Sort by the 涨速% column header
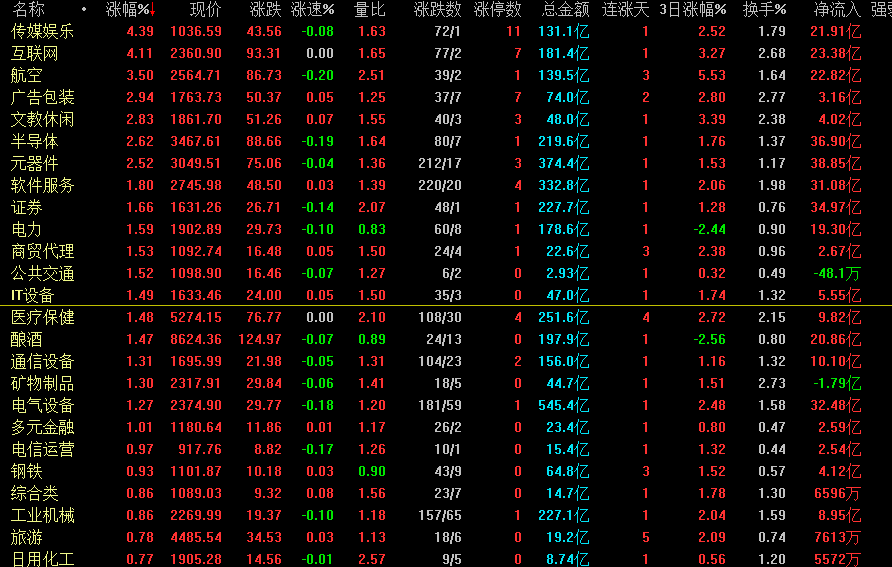Viewport: 892px width, 567px height. (x=312, y=9)
